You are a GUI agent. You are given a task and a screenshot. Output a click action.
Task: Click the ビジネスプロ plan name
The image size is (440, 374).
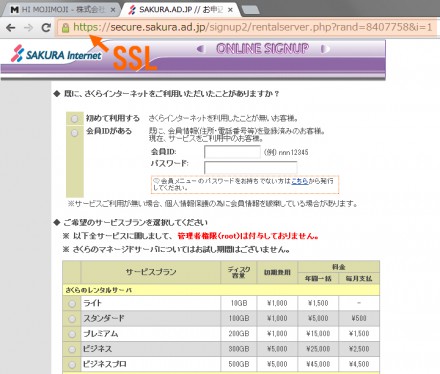click(x=105, y=364)
